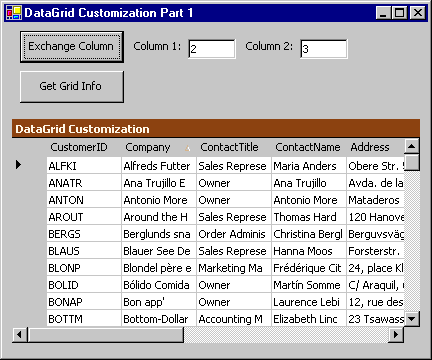Viewport: 432px width, 360px height.
Task: Sort by the ContactTitle column header
Action: (234, 147)
